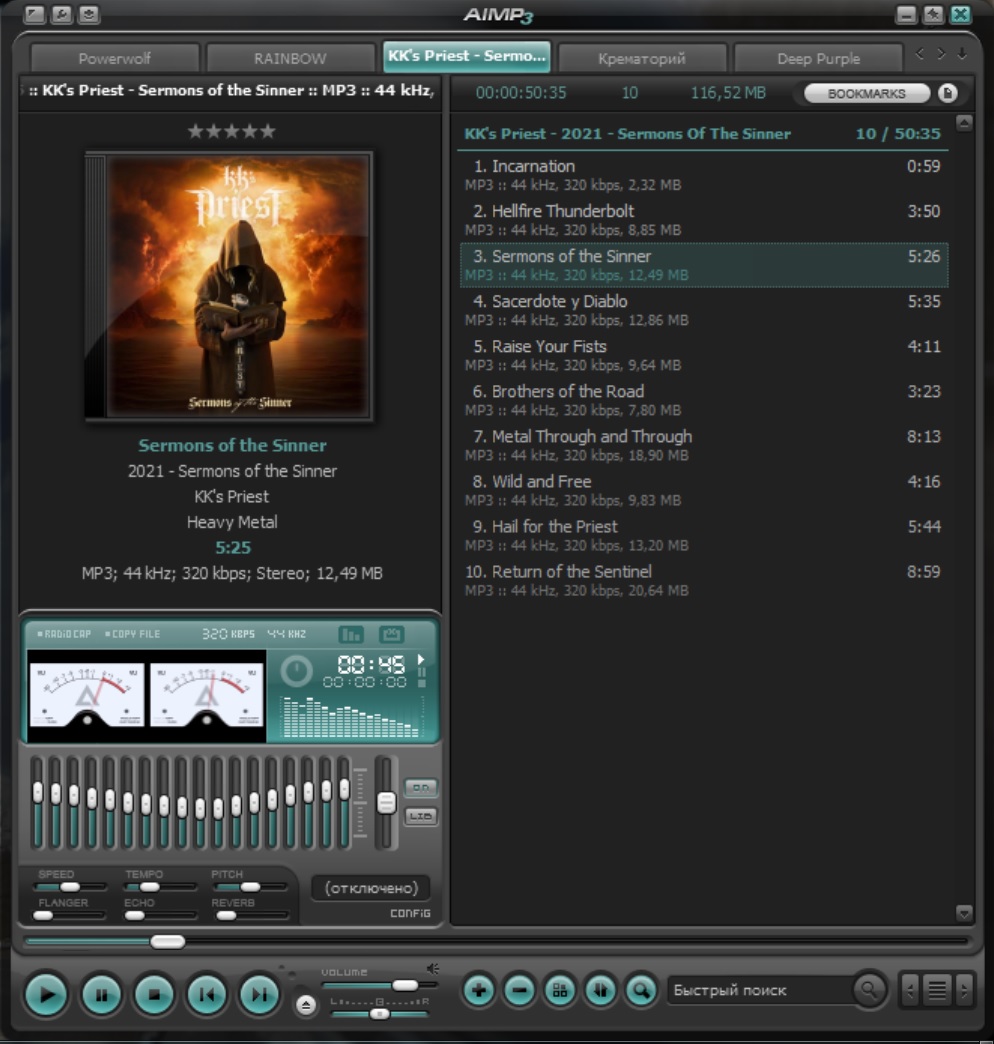Select track 9. Hail for the Priest

click(704, 535)
